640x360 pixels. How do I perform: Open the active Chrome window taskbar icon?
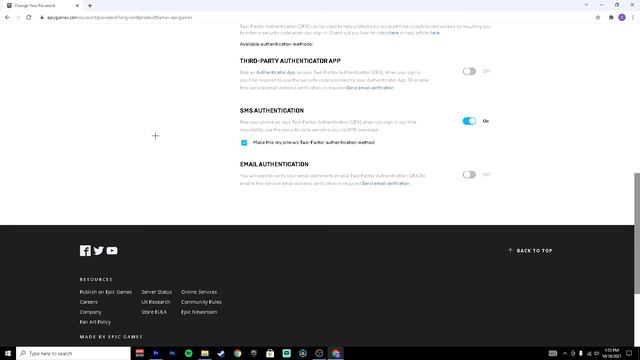(x=336, y=353)
